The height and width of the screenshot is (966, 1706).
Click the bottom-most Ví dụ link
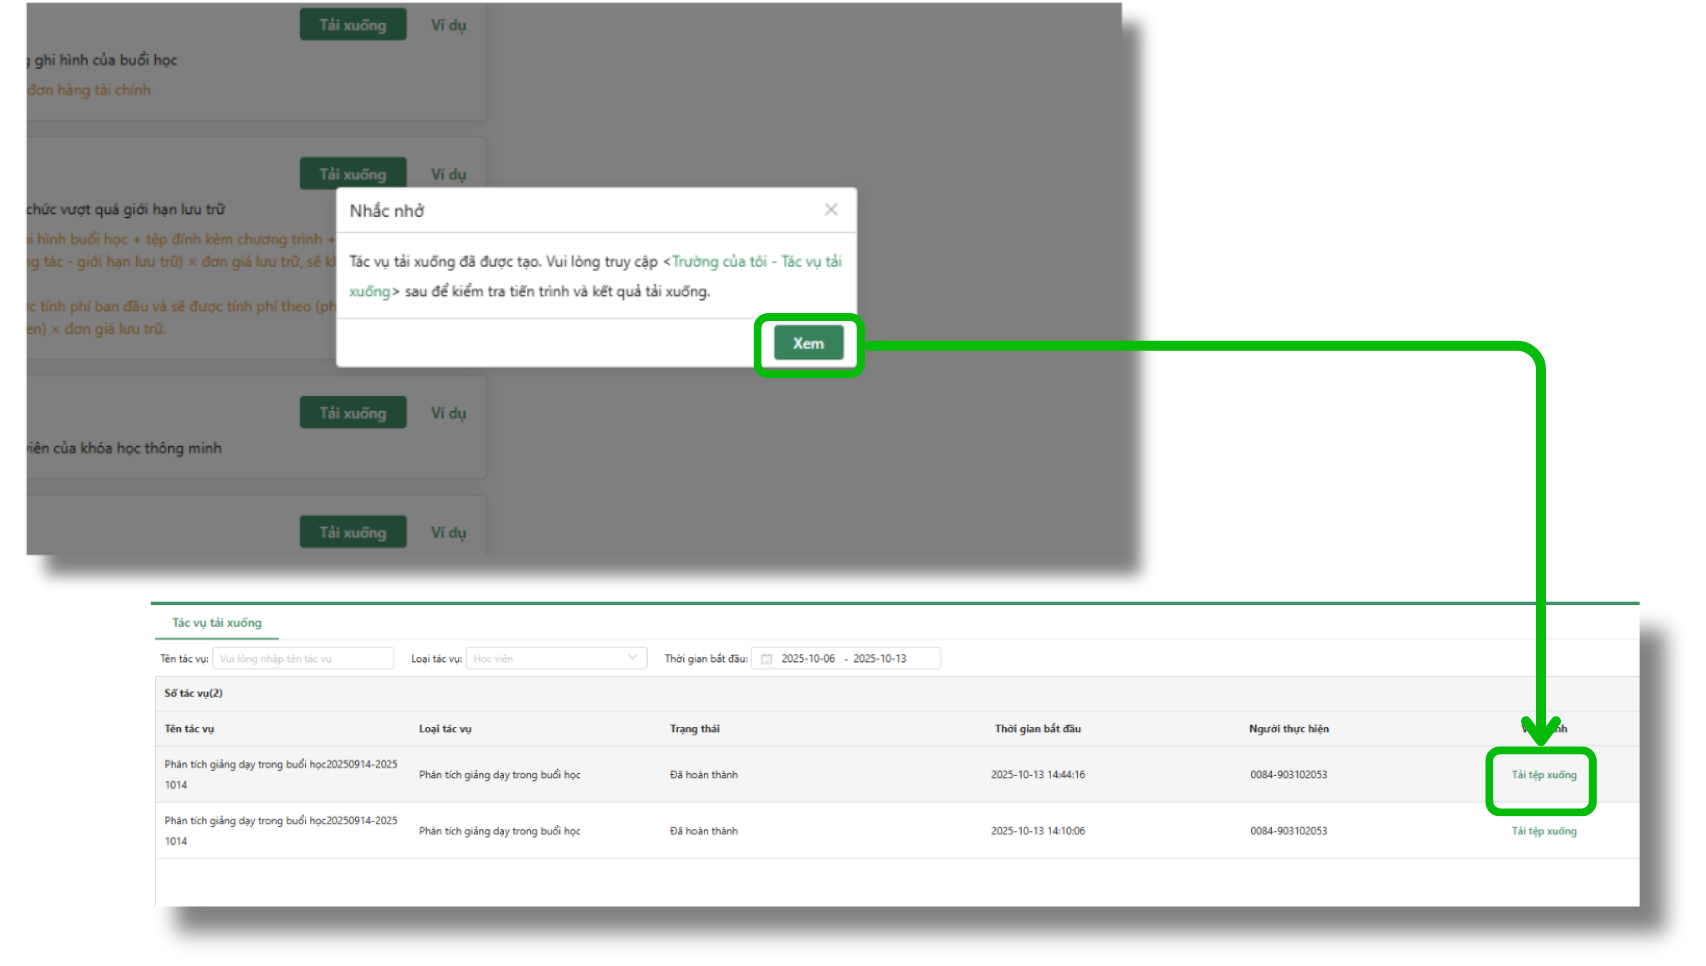[448, 533]
